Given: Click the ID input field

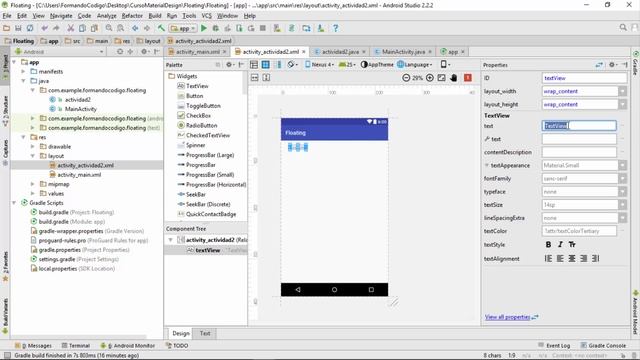Looking at the screenshot, I should (584, 78).
